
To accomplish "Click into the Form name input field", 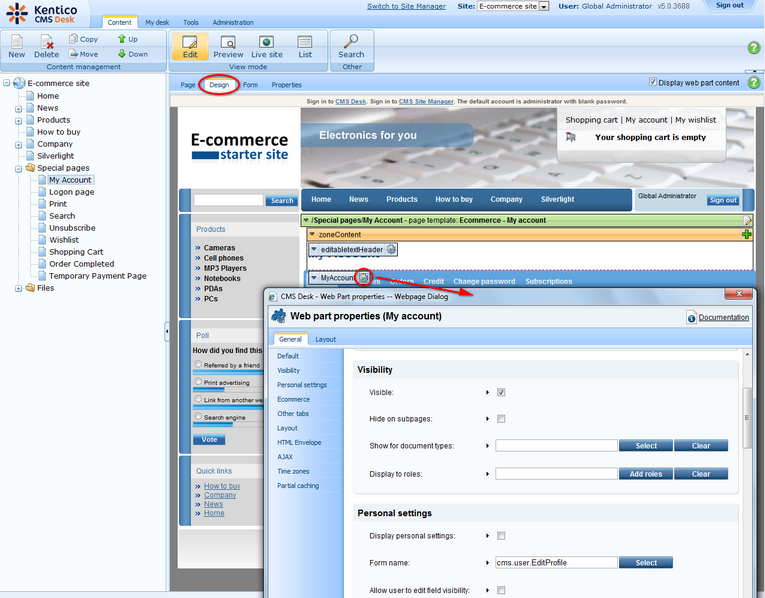I will click(556, 562).
